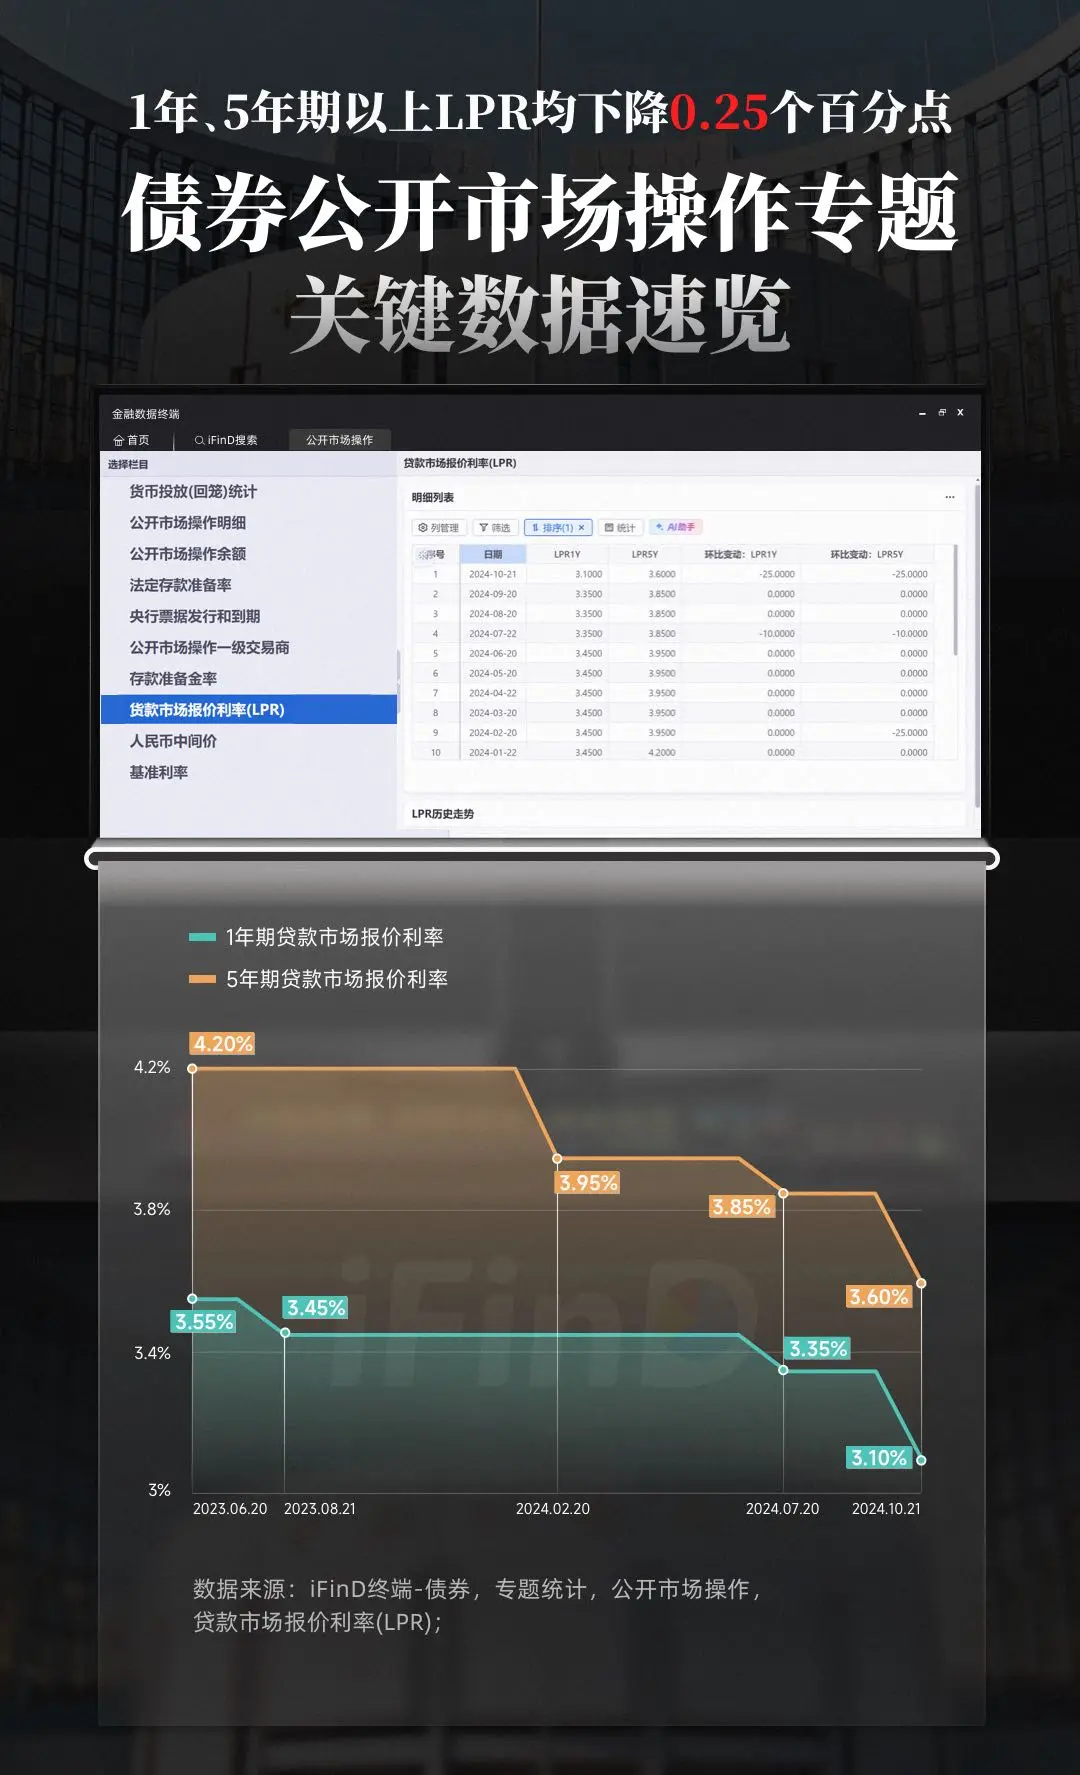Minimize the 金融数据终端 window
This screenshot has width=1080, height=1775.
pyautogui.click(x=922, y=413)
